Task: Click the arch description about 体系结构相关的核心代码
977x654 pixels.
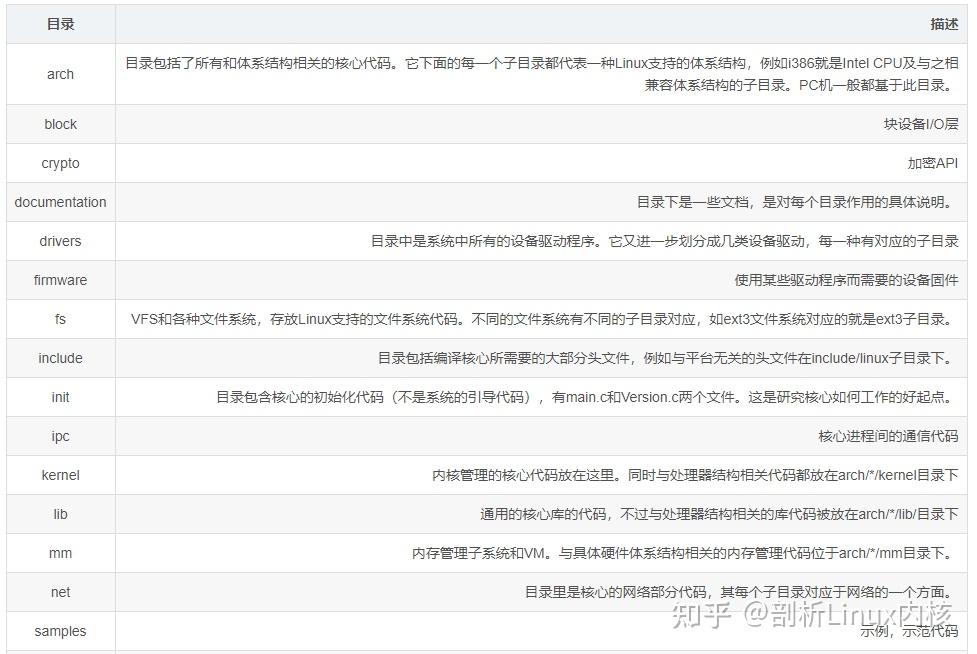Action: tap(541, 74)
